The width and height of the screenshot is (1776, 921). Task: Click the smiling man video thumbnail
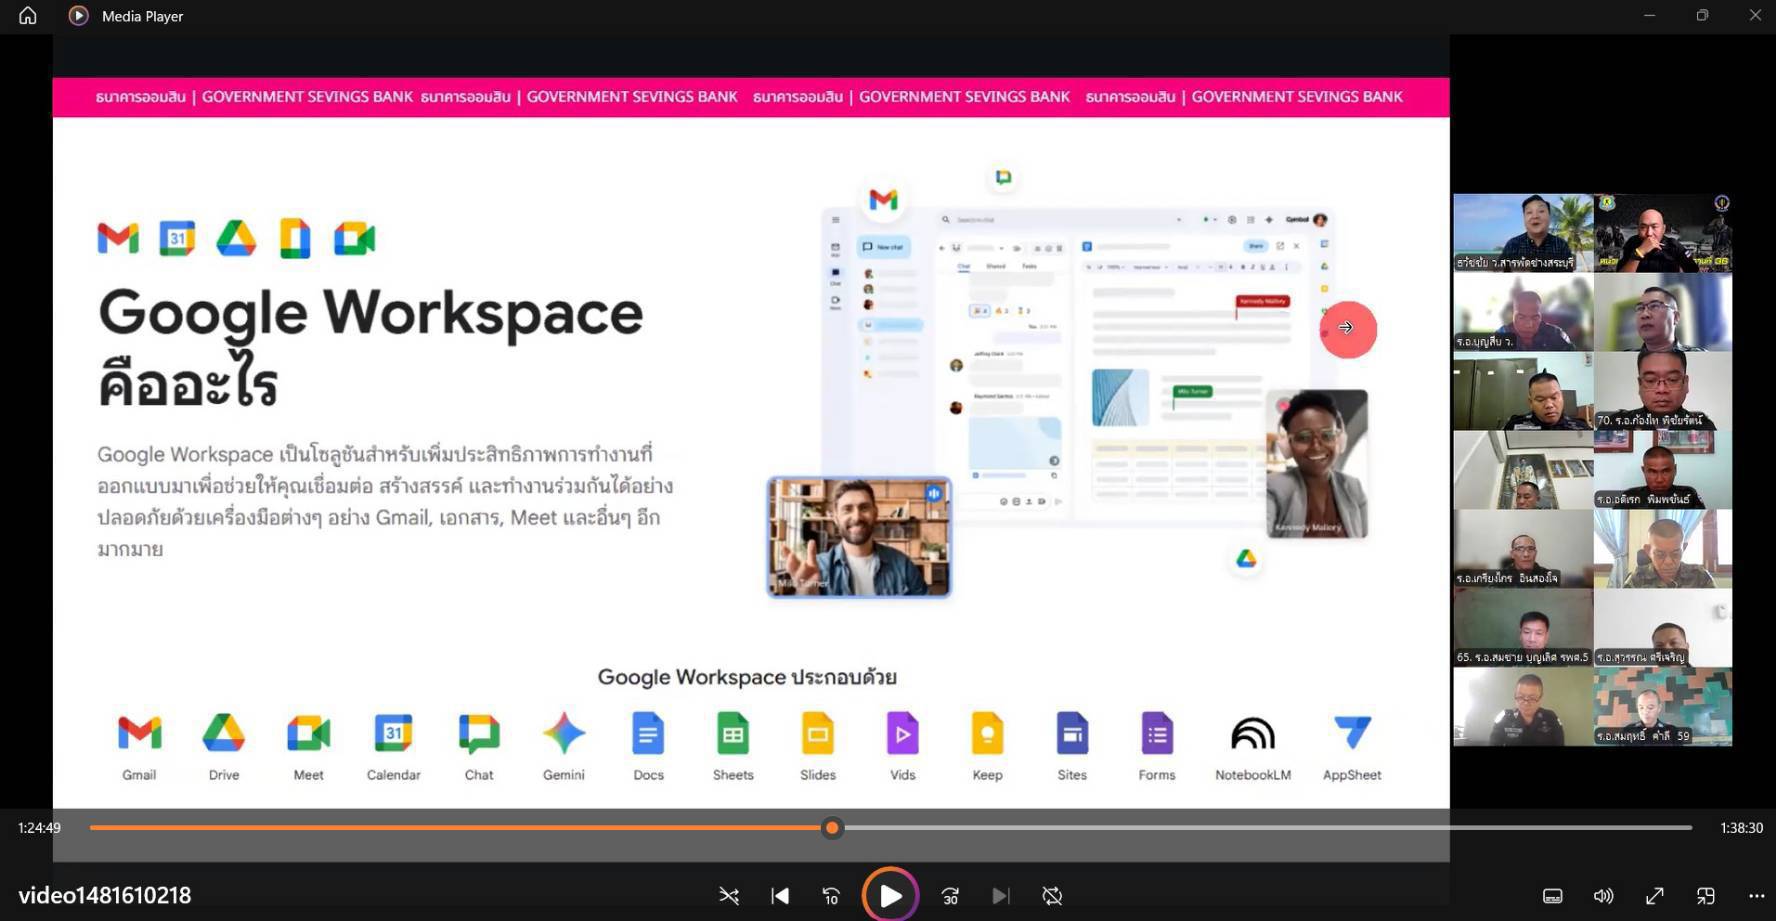tap(859, 537)
